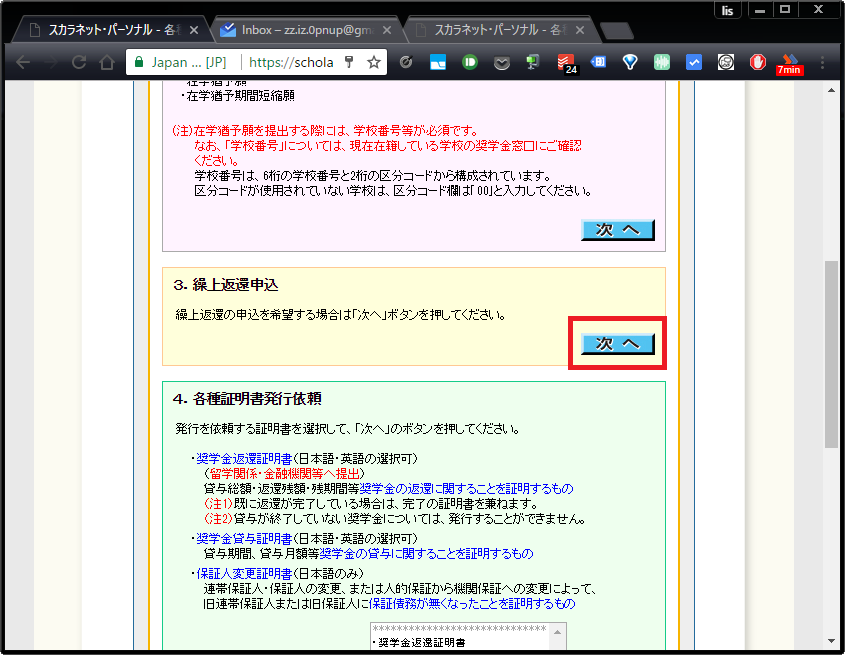
Task: Click the red (注2) note label
Action: (x=218, y=519)
